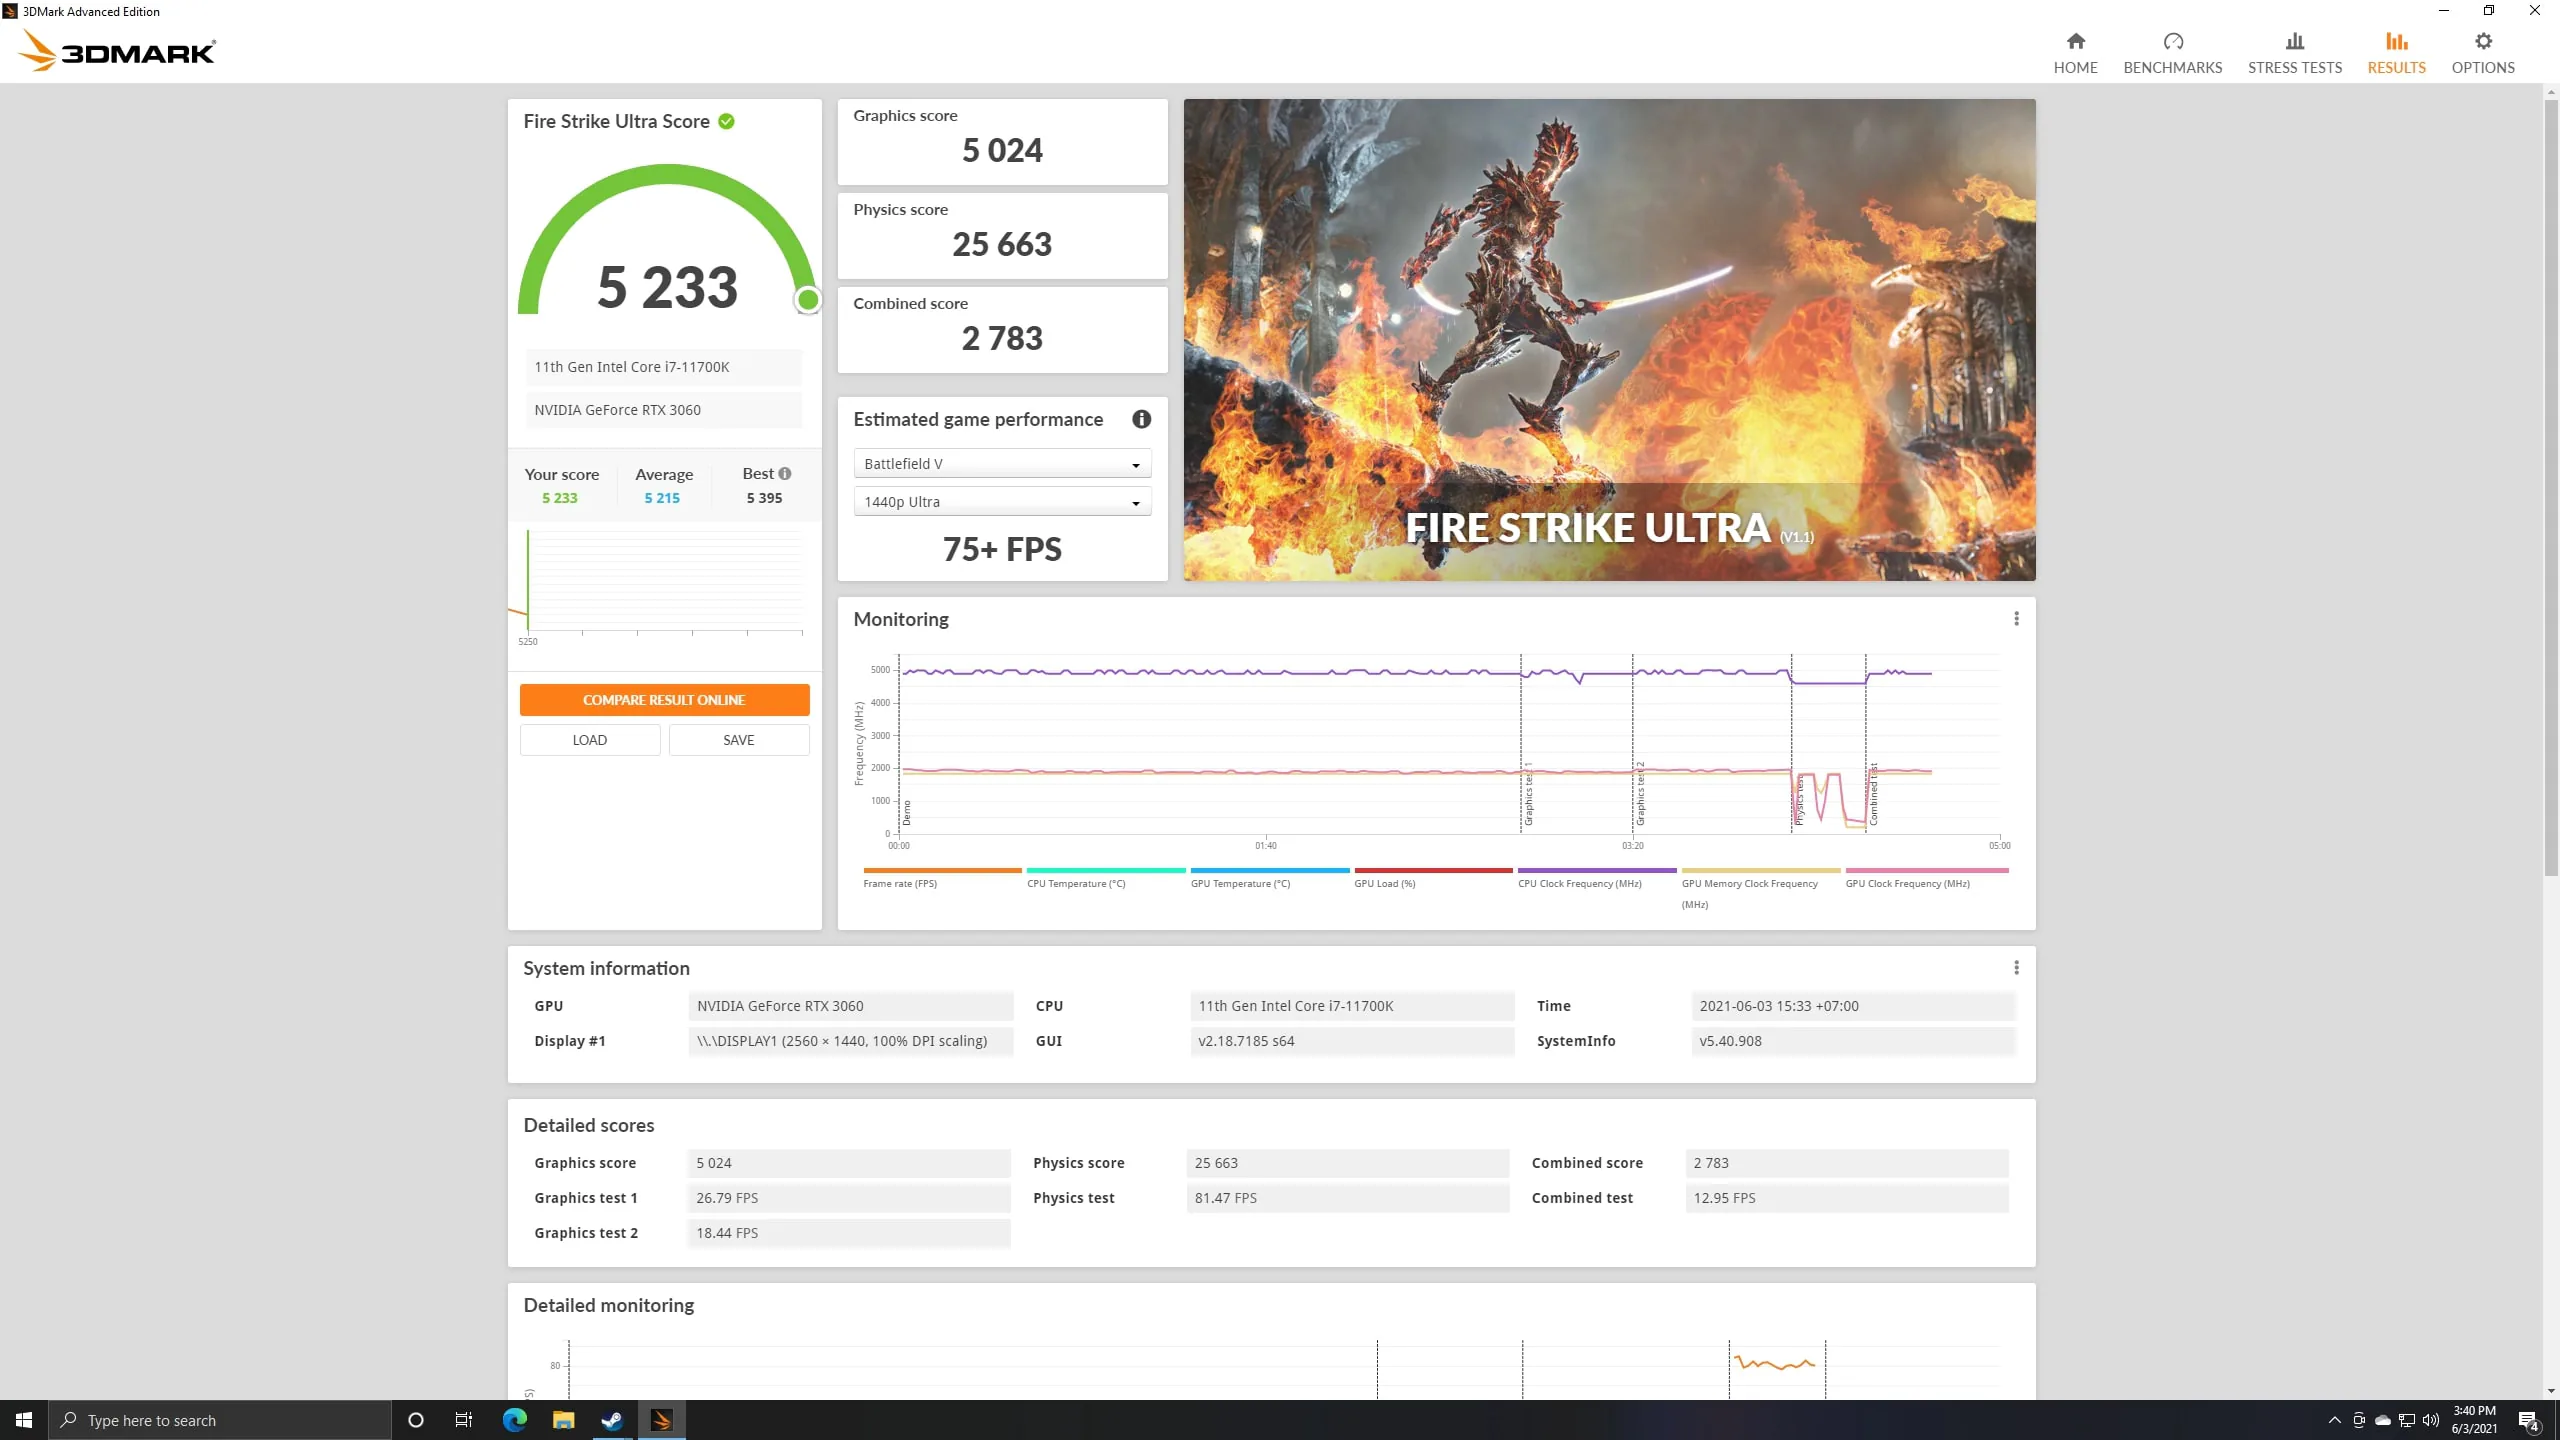Click the SystemInfo version v5.40.908

coord(1853,1041)
